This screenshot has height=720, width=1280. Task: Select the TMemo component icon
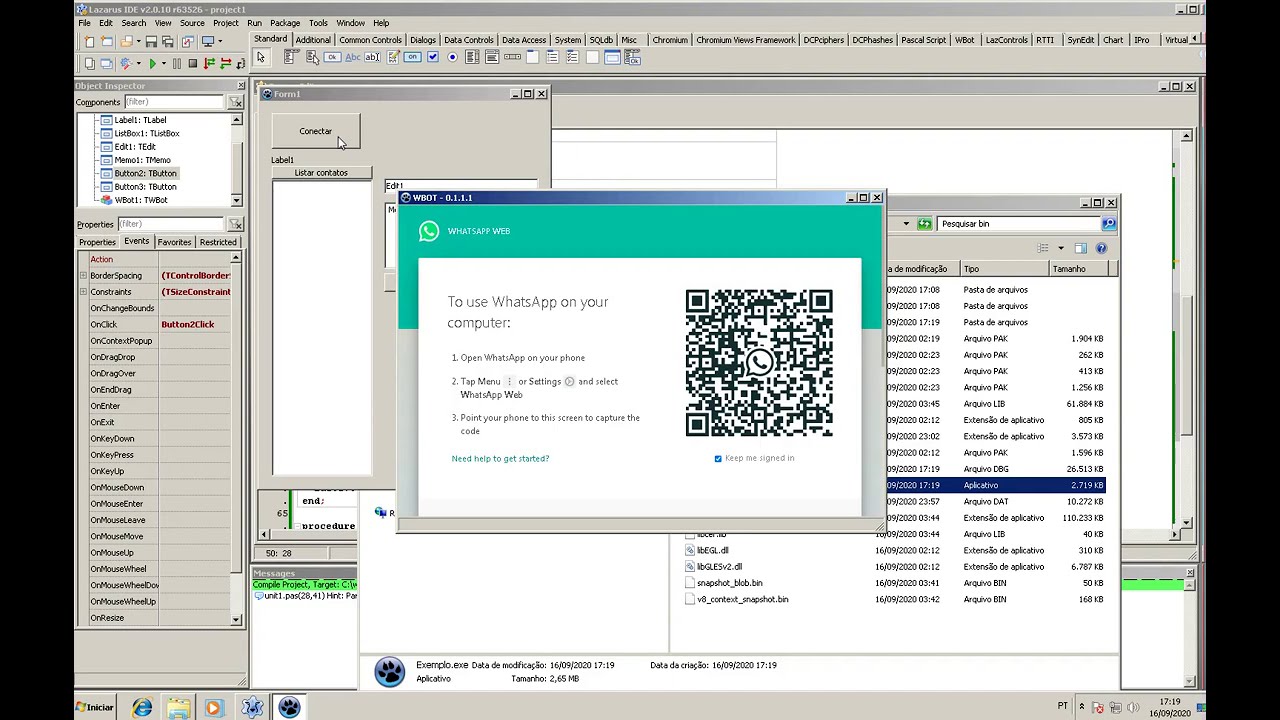pyautogui.click(x=394, y=57)
